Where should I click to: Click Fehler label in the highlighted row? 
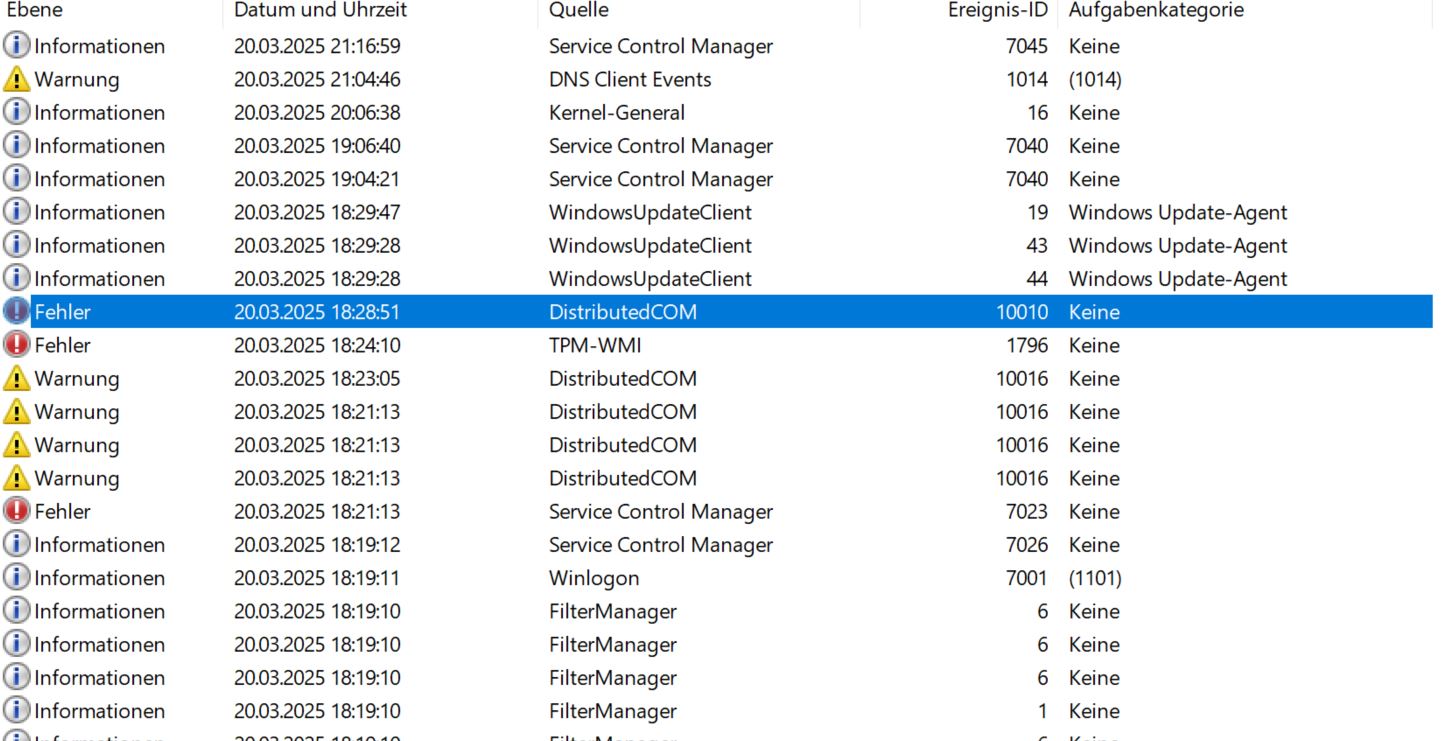click(62, 312)
